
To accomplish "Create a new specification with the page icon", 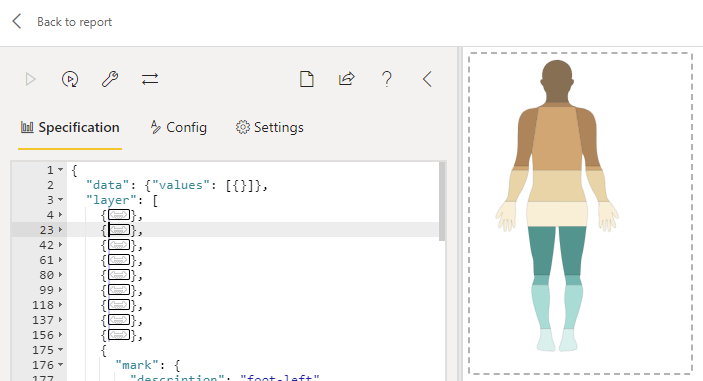I will [x=307, y=79].
